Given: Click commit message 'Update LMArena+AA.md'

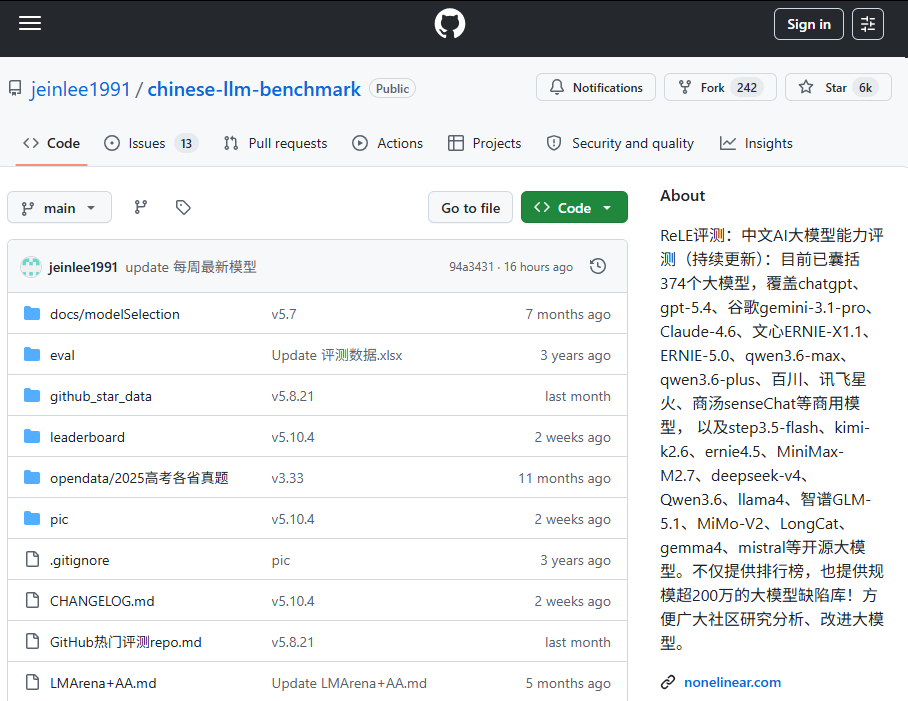Looking at the screenshot, I should [x=349, y=683].
